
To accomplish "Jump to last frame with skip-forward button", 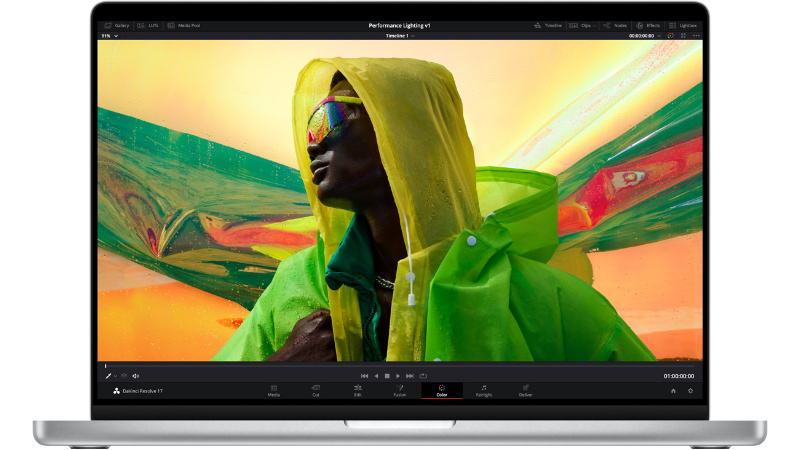I will click(410, 376).
